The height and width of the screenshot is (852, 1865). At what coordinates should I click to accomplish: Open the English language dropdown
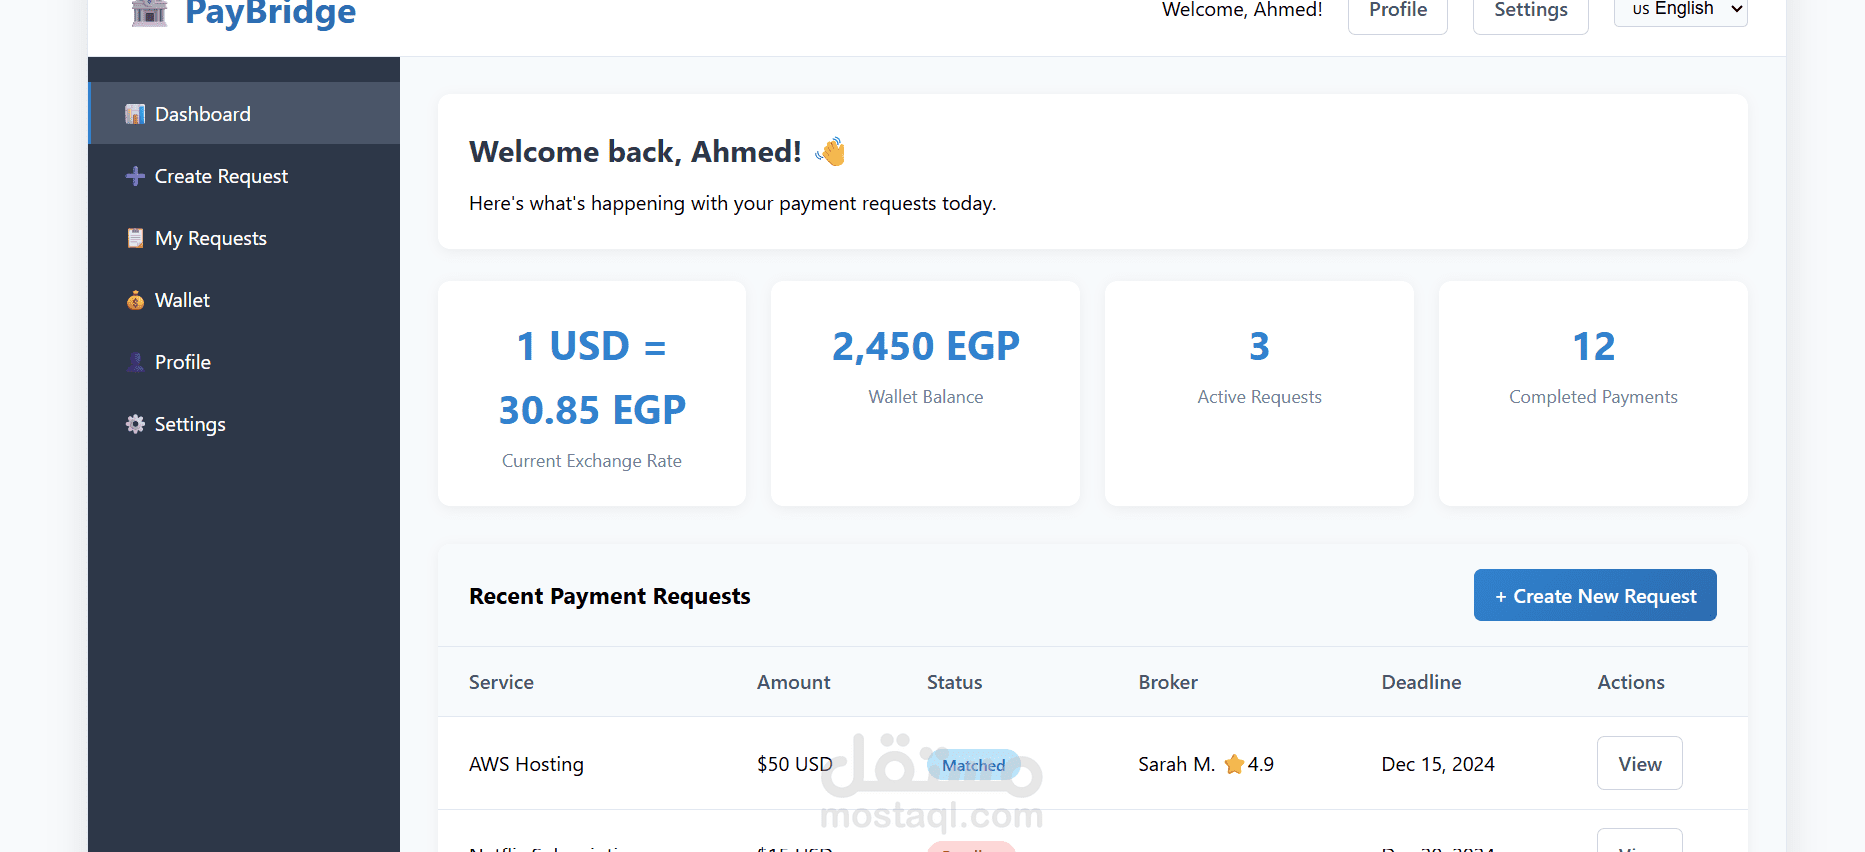click(x=1680, y=10)
